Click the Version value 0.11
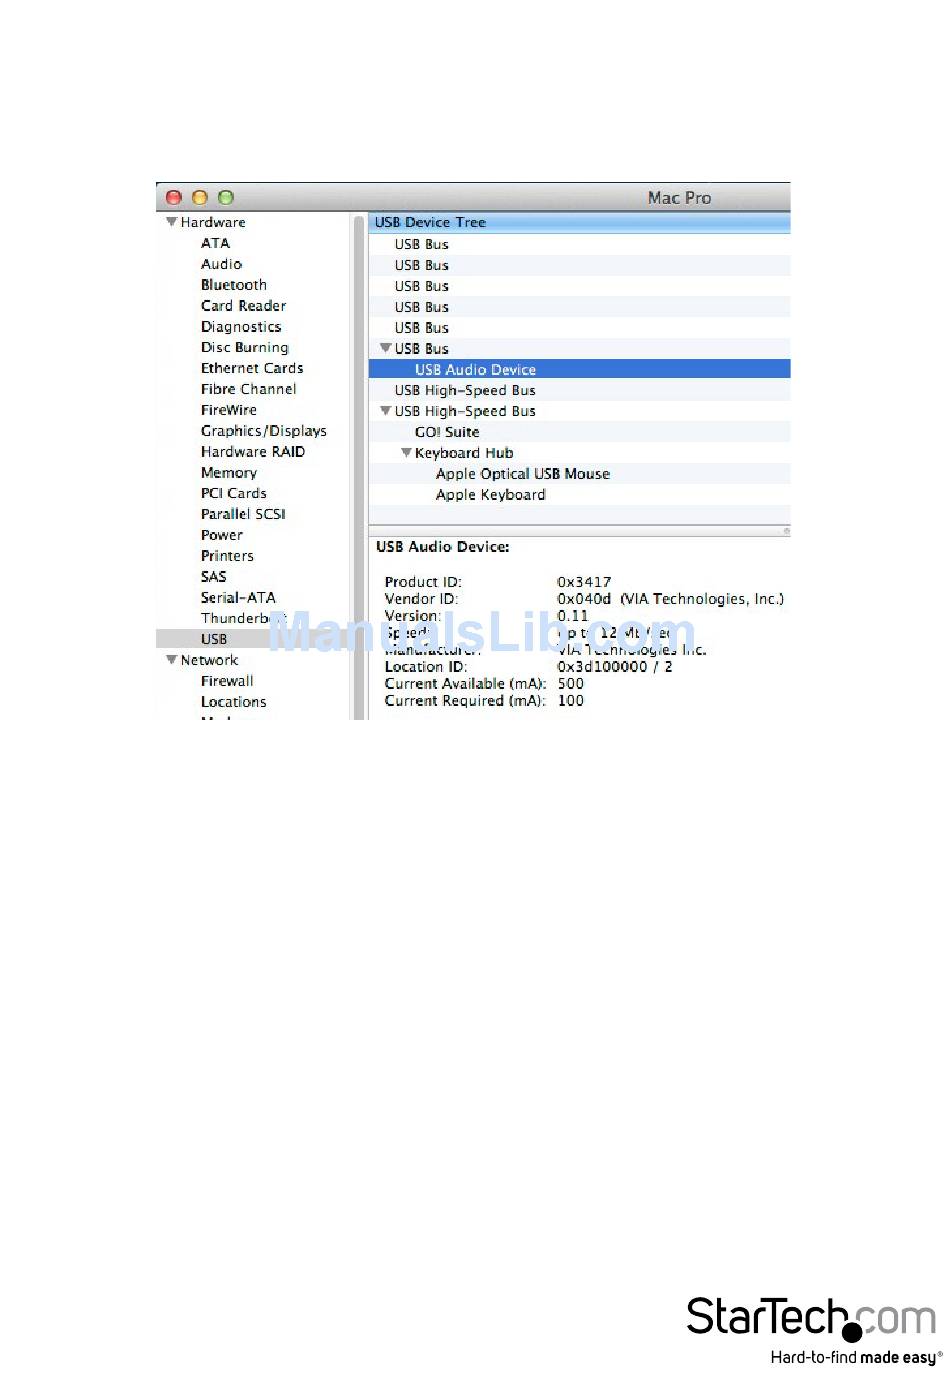This screenshot has width=950, height=1373. [x=573, y=616]
